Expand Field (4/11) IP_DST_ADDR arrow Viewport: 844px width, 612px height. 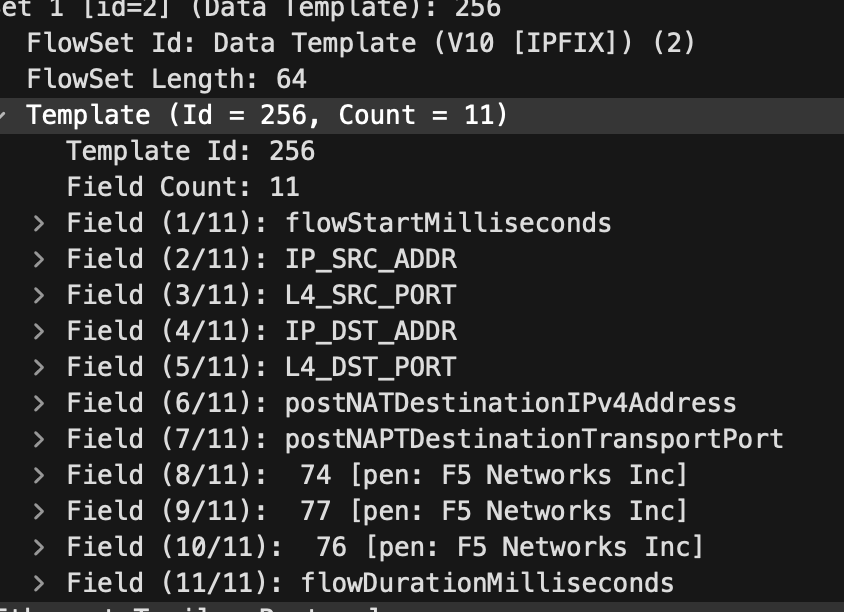coord(39,331)
